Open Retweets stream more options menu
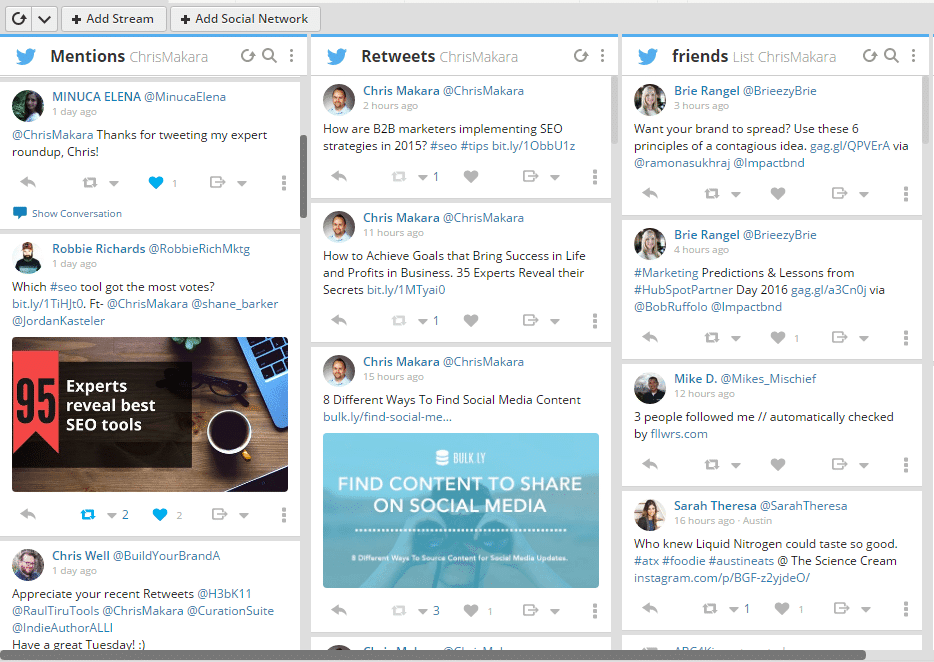This screenshot has width=934, height=662. pyautogui.click(x=602, y=55)
